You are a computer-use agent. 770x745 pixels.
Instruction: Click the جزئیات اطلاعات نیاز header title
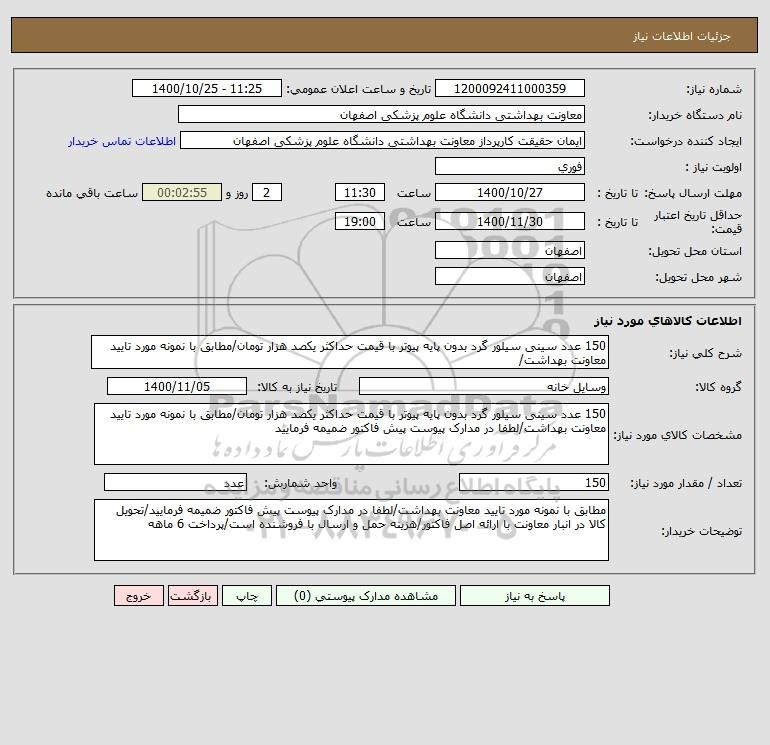click(x=682, y=36)
